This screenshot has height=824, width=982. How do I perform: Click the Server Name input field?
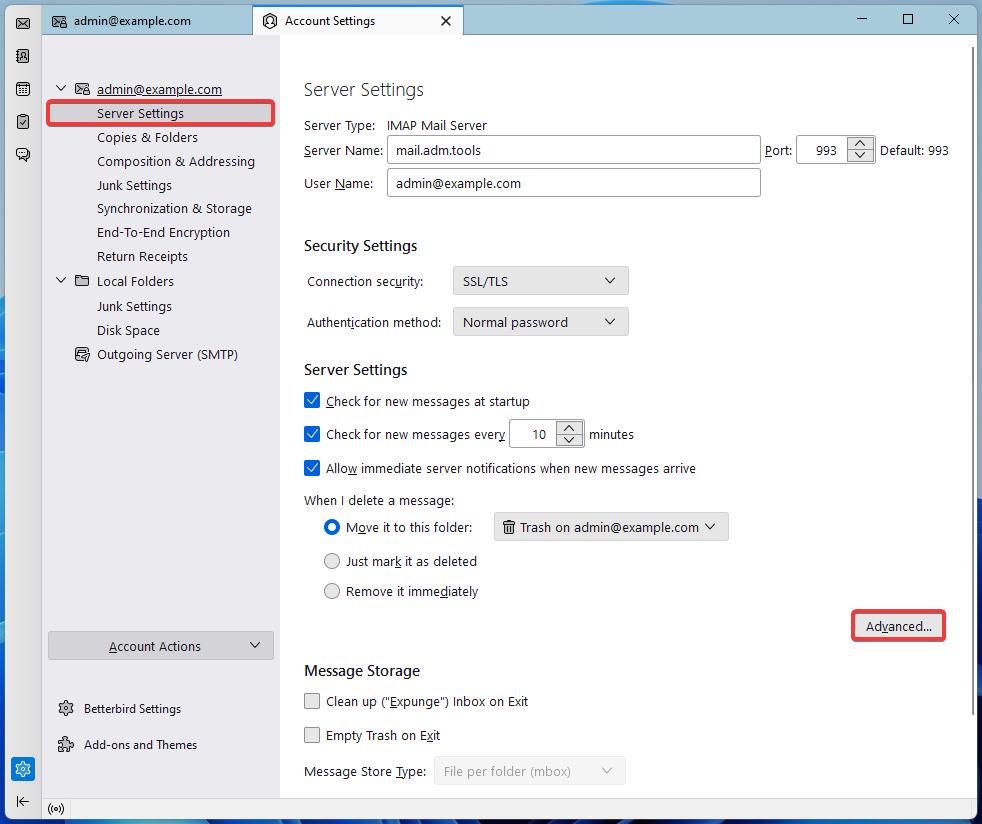pyautogui.click(x=573, y=150)
